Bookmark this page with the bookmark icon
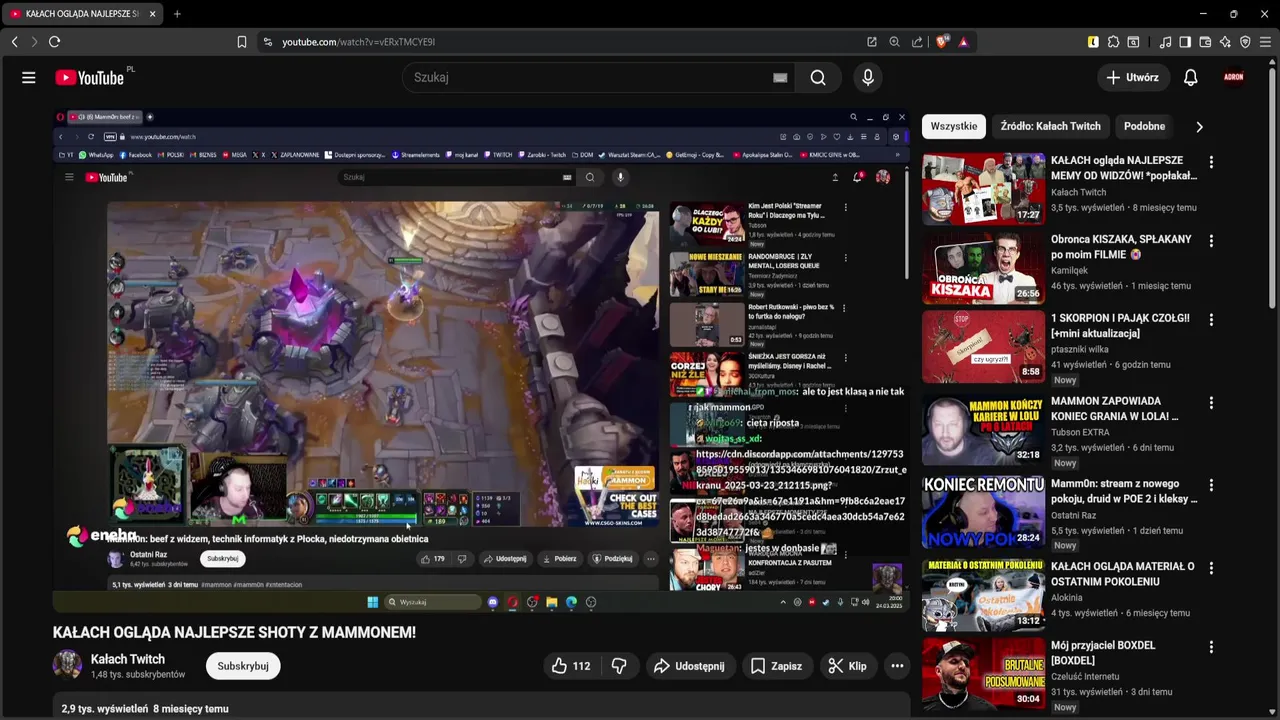The image size is (1280, 720). (241, 42)
